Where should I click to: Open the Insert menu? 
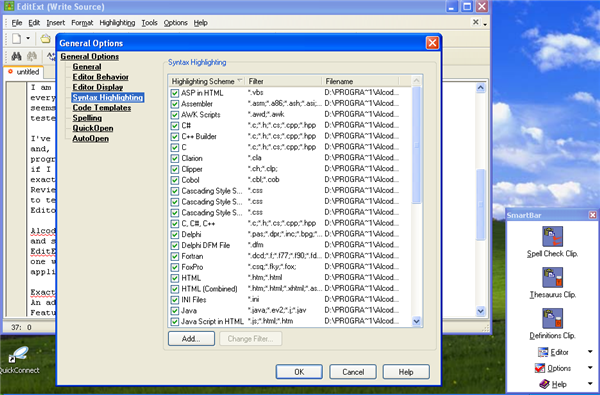[x=55, y=23]
